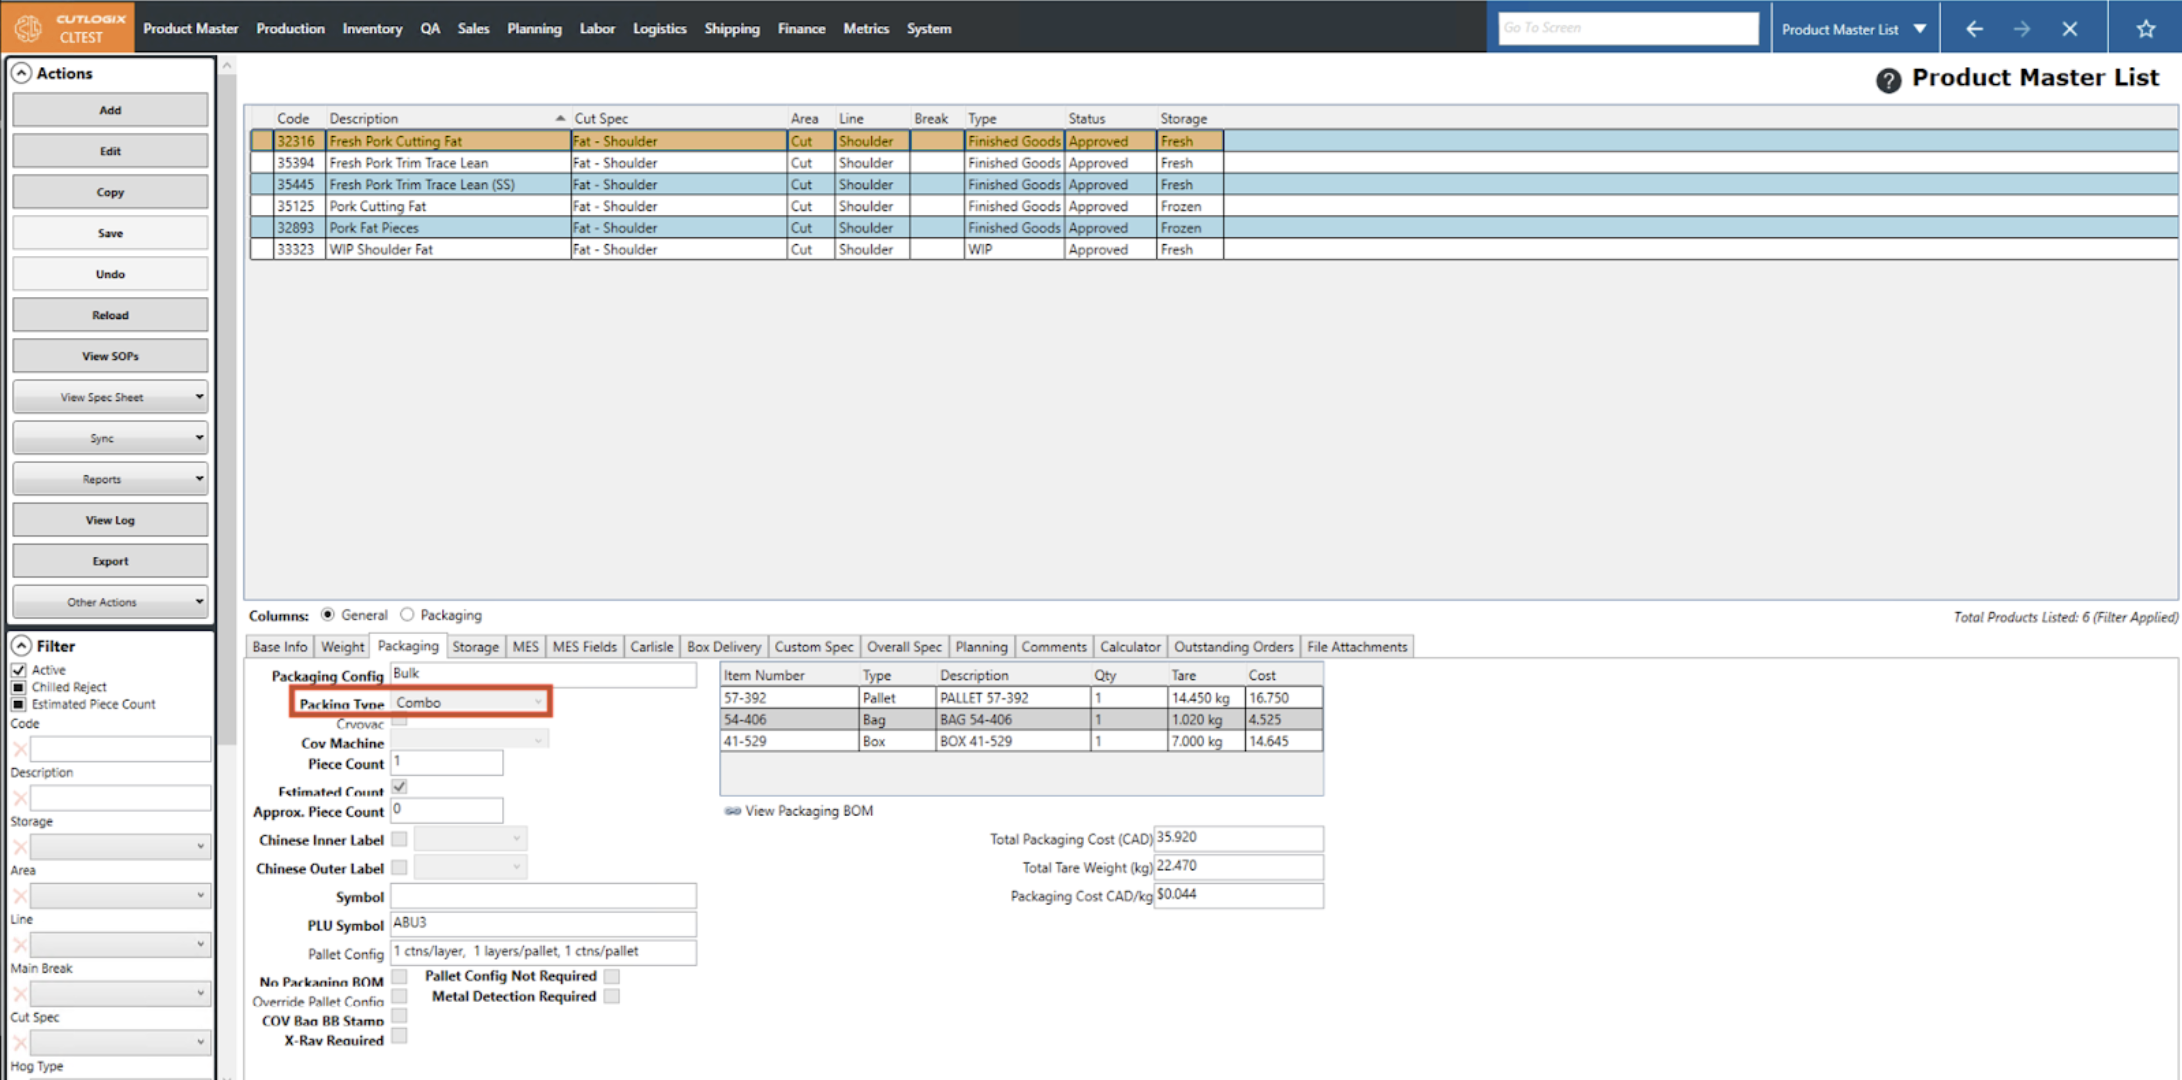This screenshot has height=1080, width=2182.
Task: Click the back navigation arrow
Action: tap(1974, 29)
